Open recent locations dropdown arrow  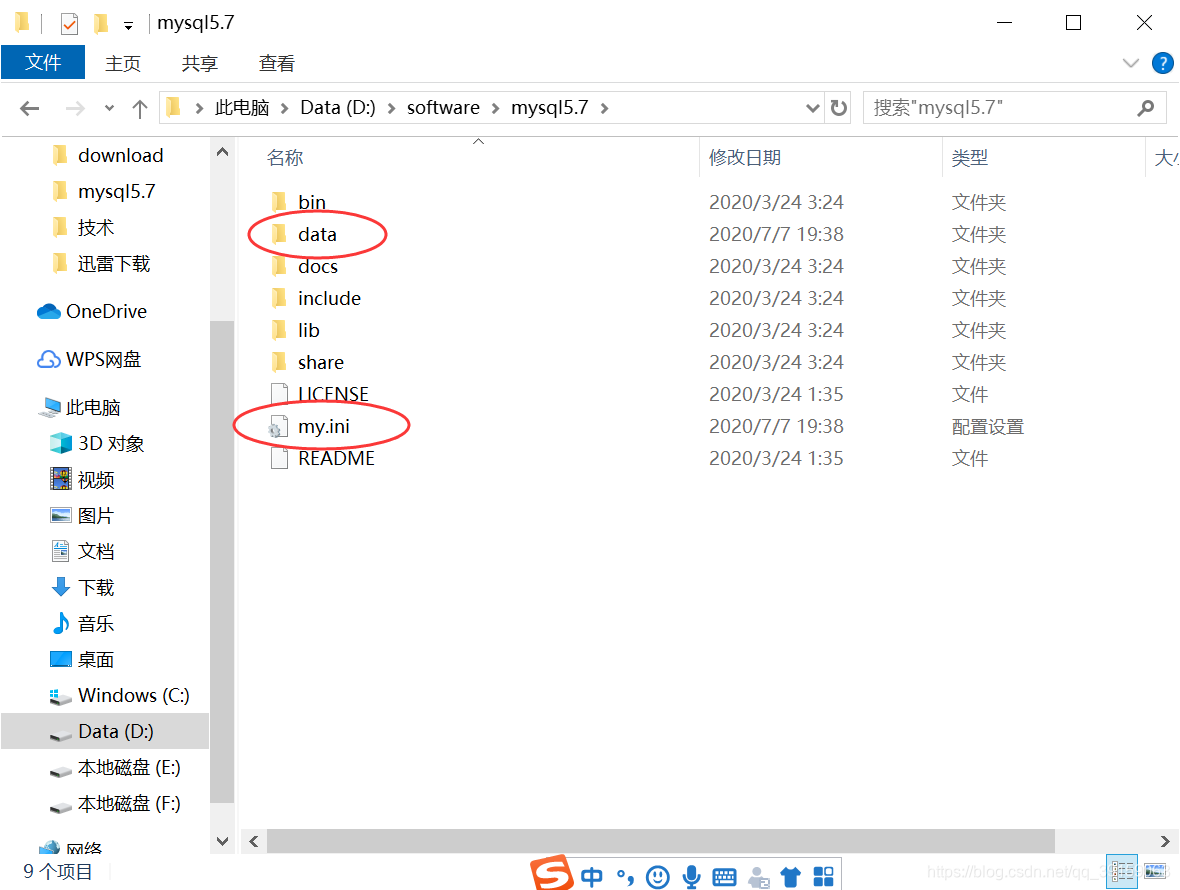coord(109,108)
